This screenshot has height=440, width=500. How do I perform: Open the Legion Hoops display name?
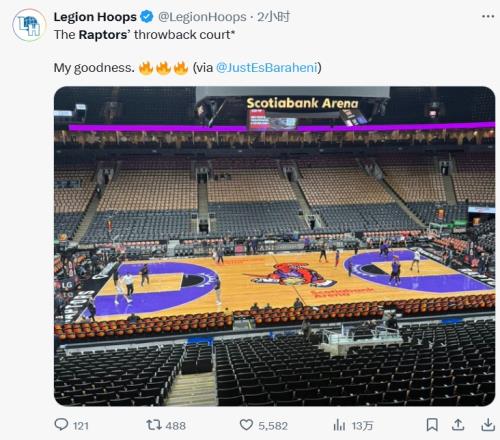tap(95, 17)
